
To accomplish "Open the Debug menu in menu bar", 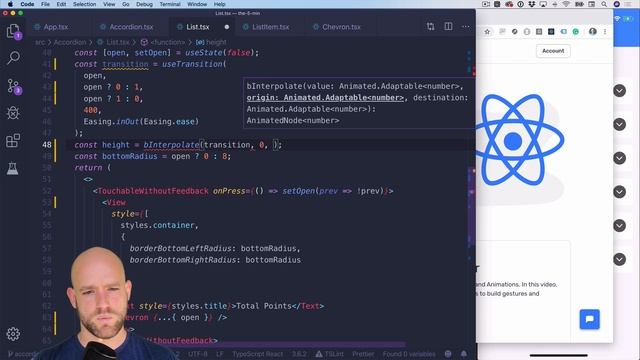I will pyautogui.click(x=144, y=4).
